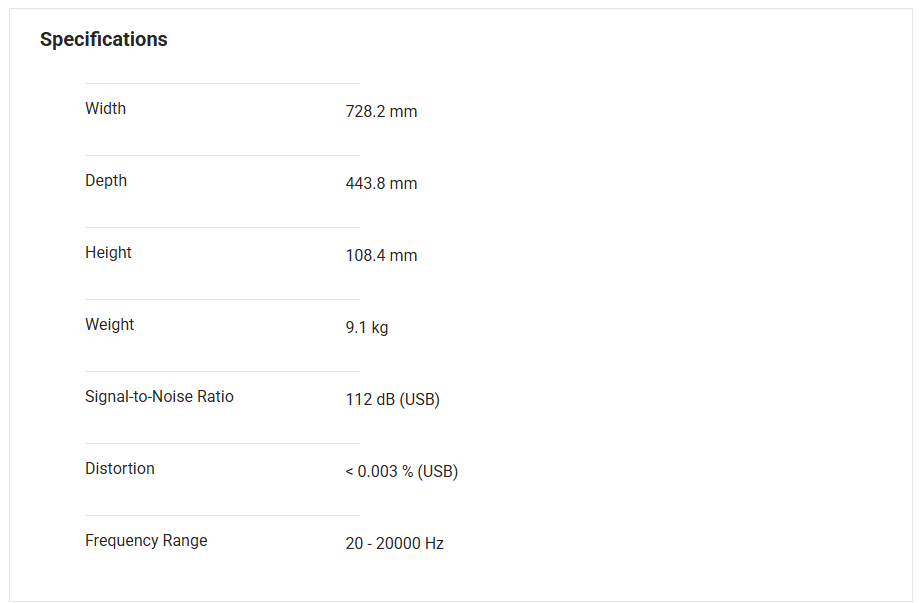Select the Weight label
The image size is (919, 603).
click(109, 325)
